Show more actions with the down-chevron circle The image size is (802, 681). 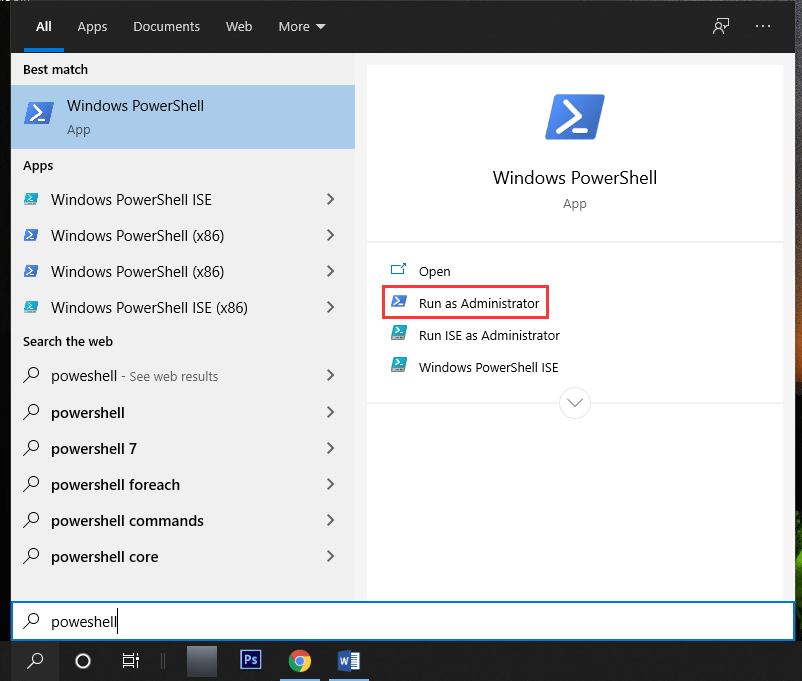pos(574,403)
